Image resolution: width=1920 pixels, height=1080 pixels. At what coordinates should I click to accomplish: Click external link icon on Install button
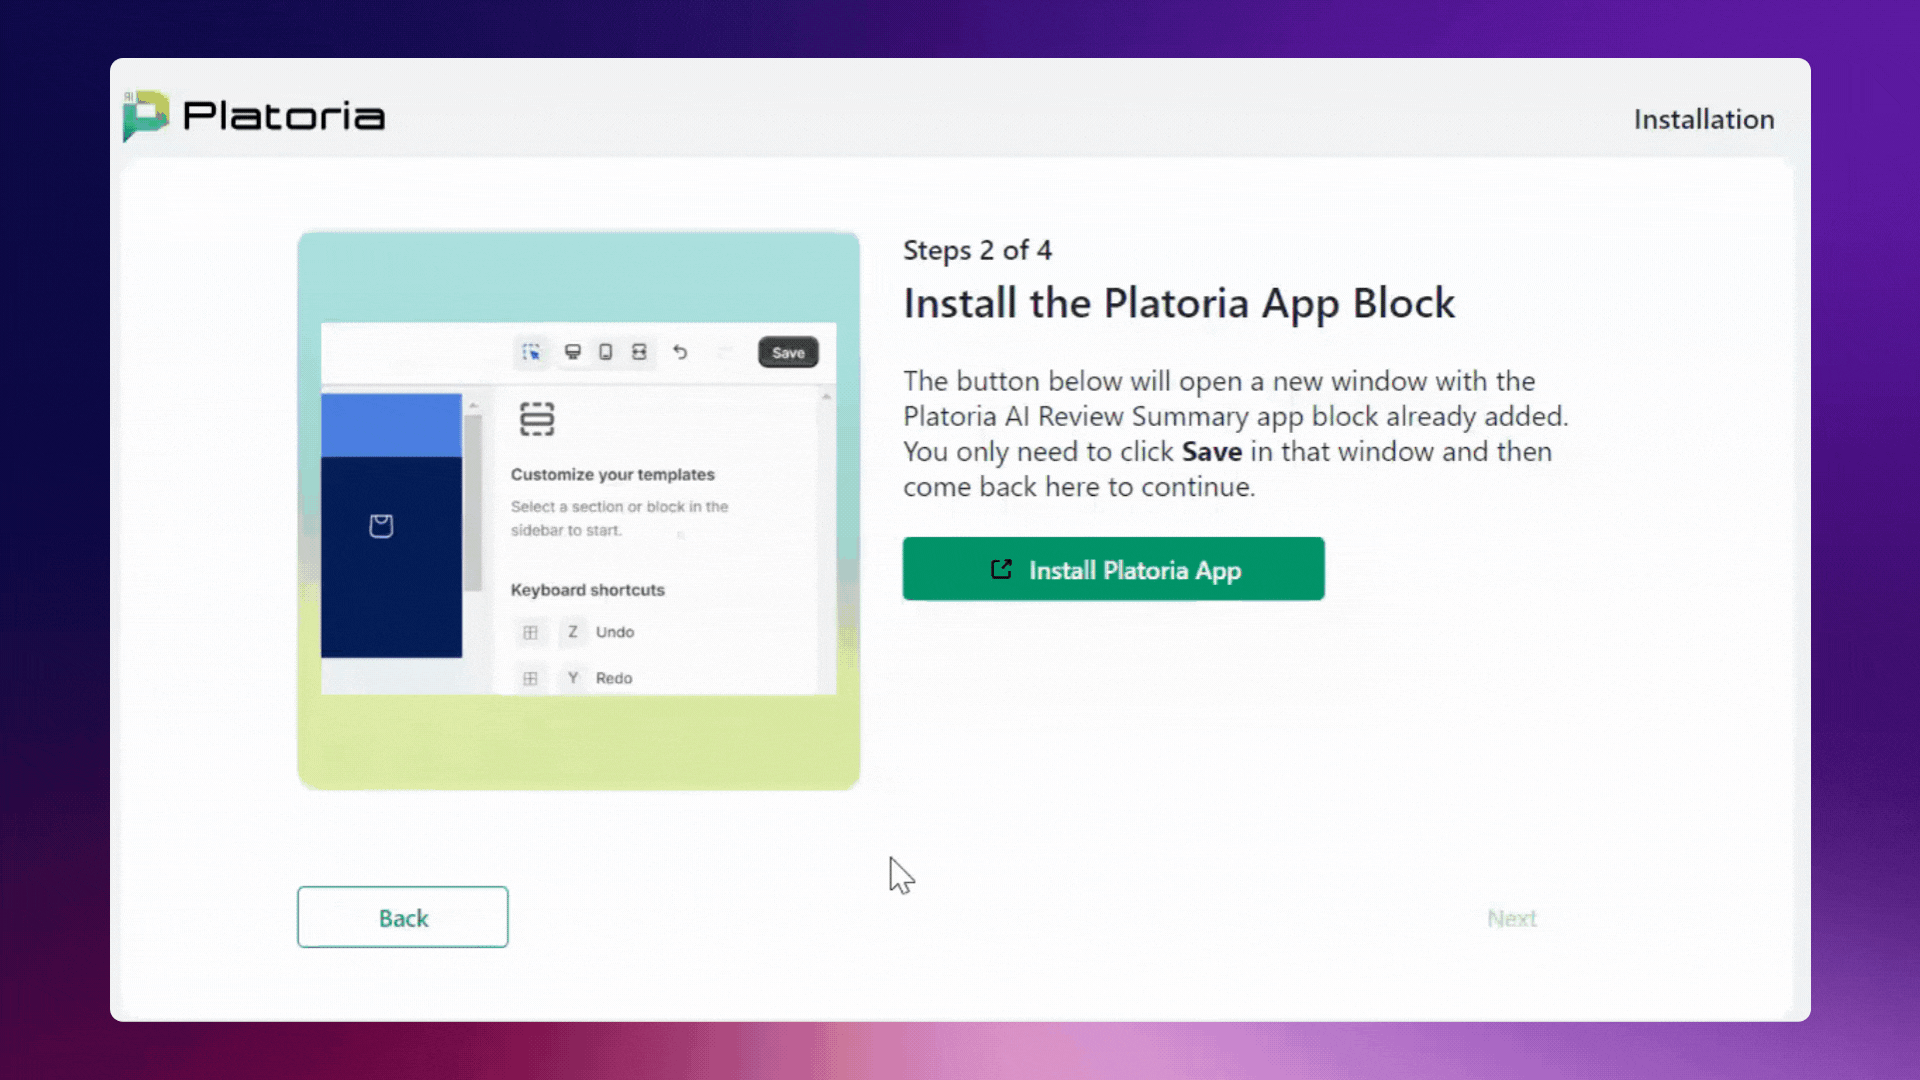(1001, 570)
